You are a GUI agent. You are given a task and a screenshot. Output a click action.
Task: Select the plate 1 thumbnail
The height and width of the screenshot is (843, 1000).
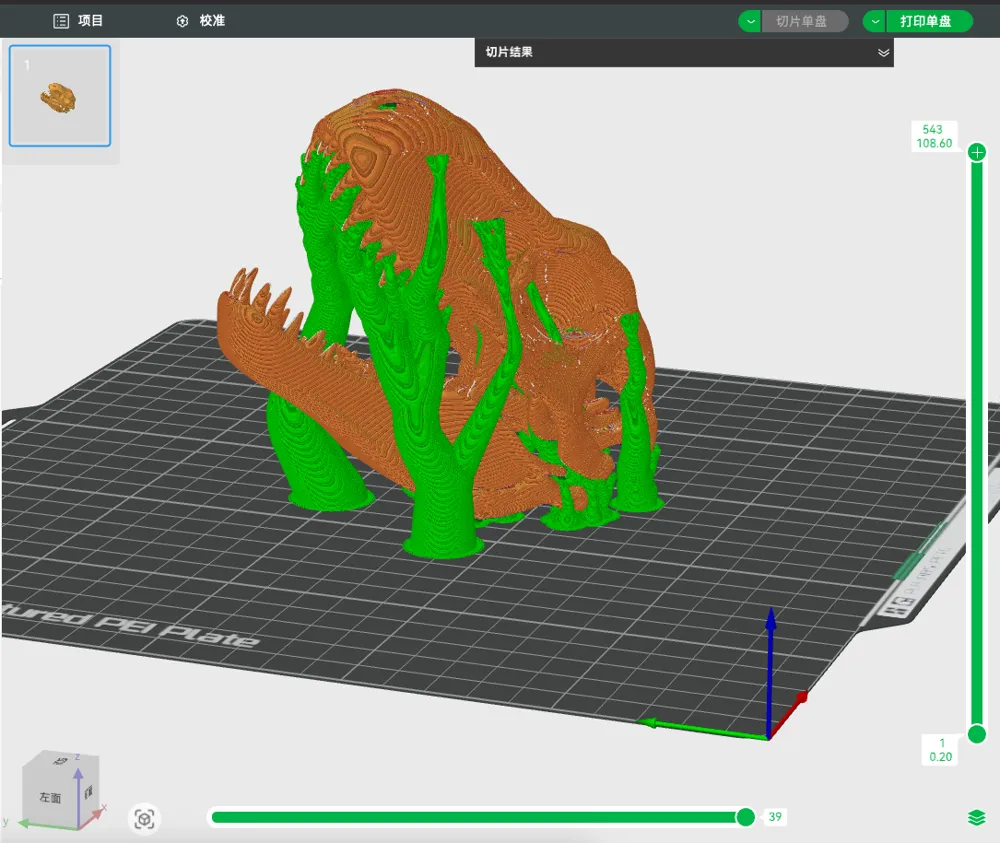click(60, 96)
